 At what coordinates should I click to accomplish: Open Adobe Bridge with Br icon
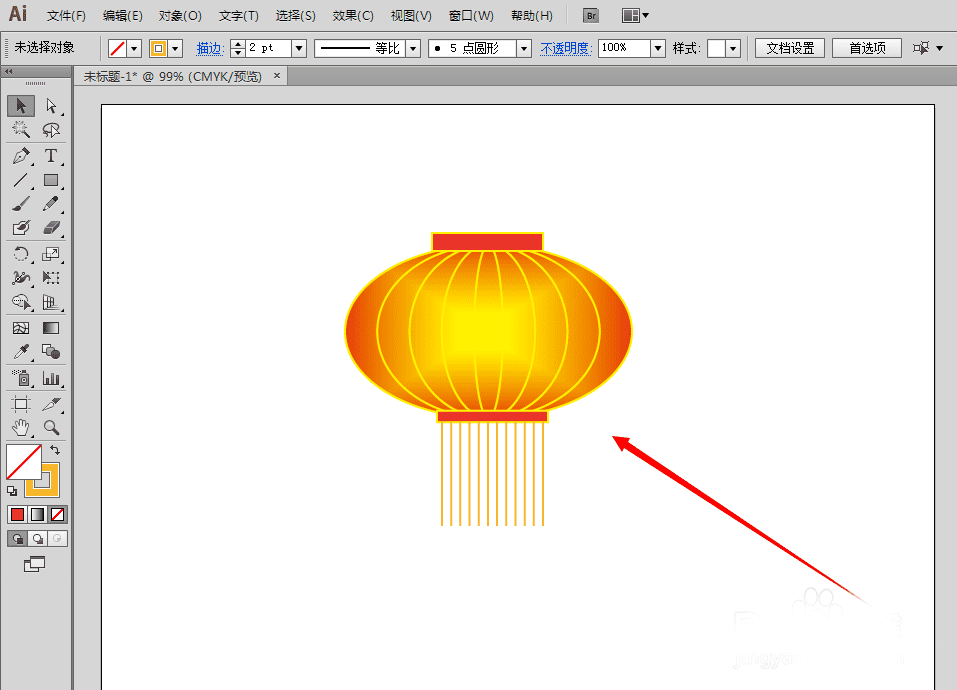591,16
